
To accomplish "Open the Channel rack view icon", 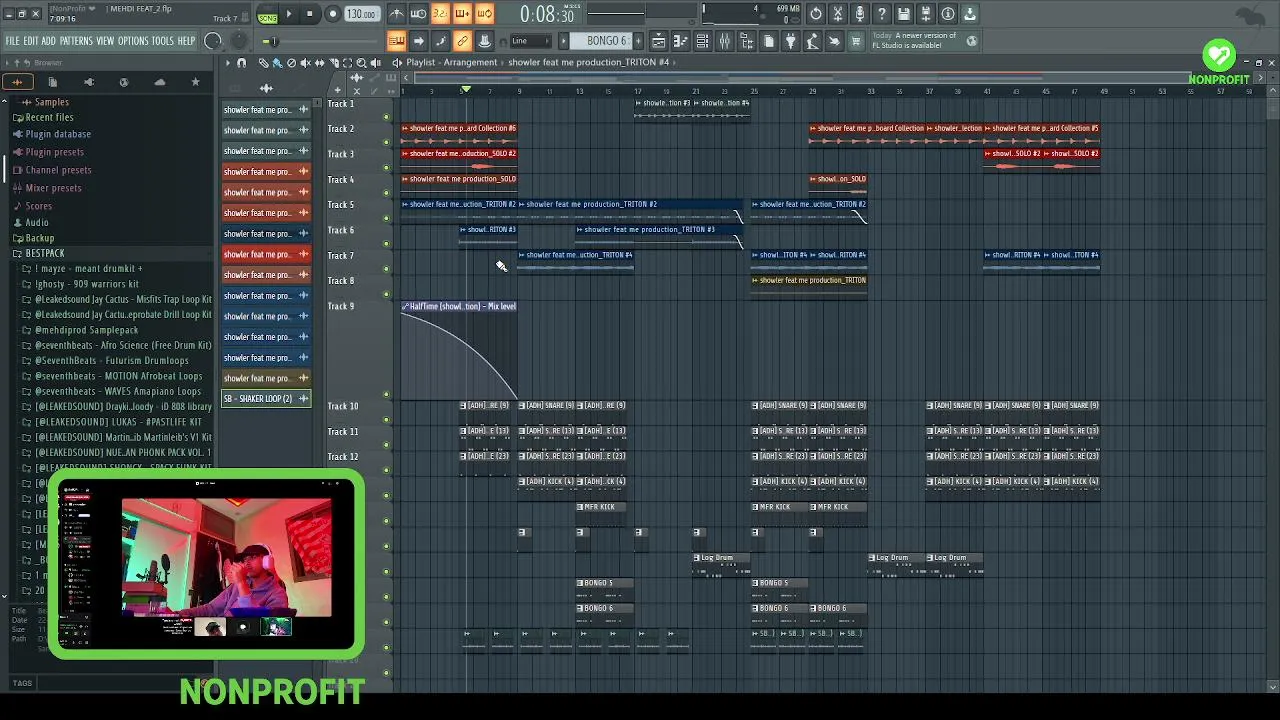I will point(702,41).
